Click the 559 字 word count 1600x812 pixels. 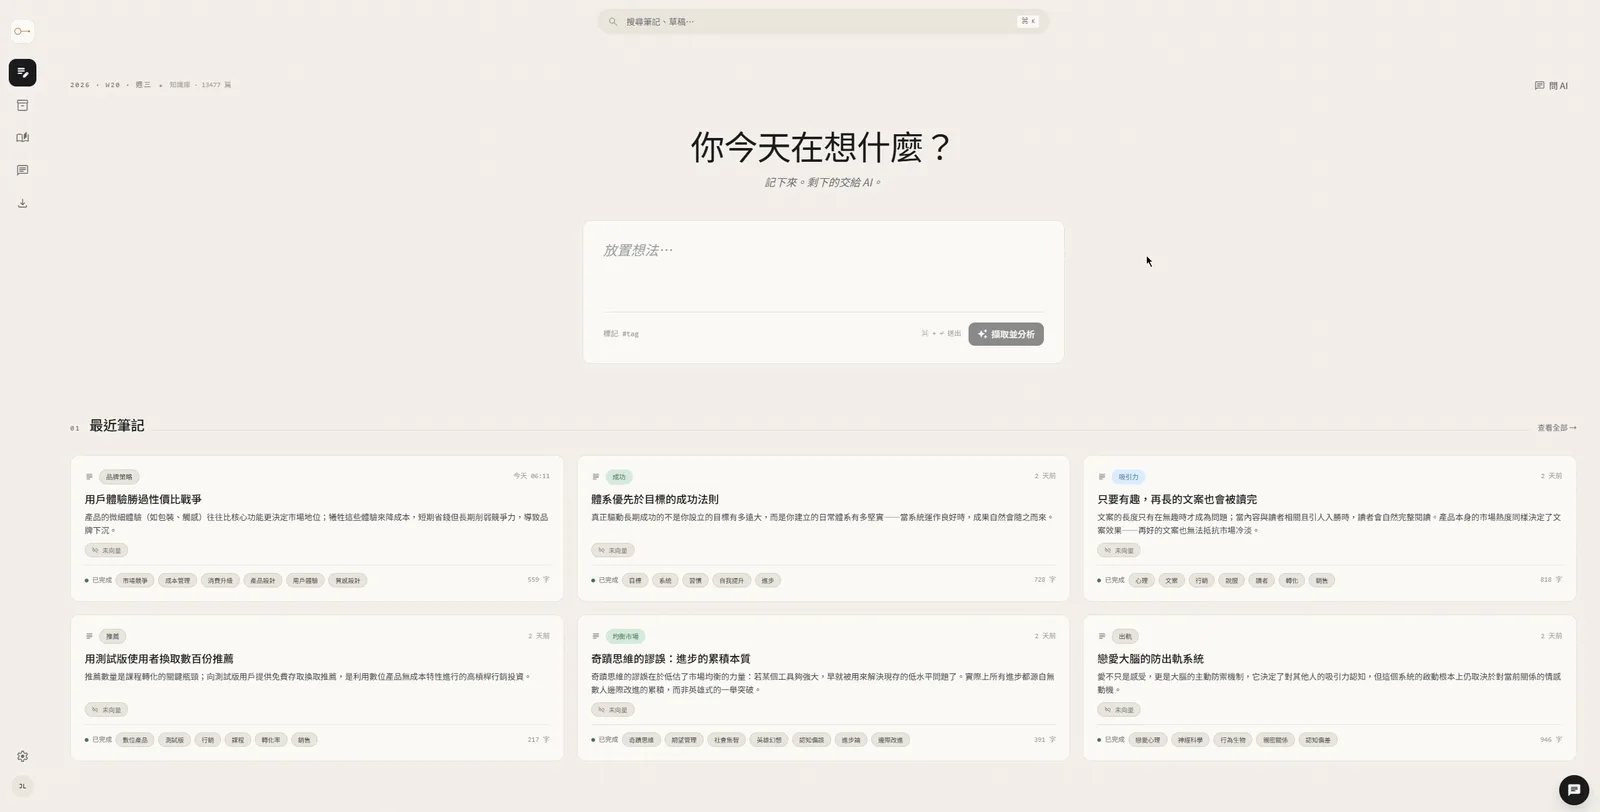(x=538, y=580)
